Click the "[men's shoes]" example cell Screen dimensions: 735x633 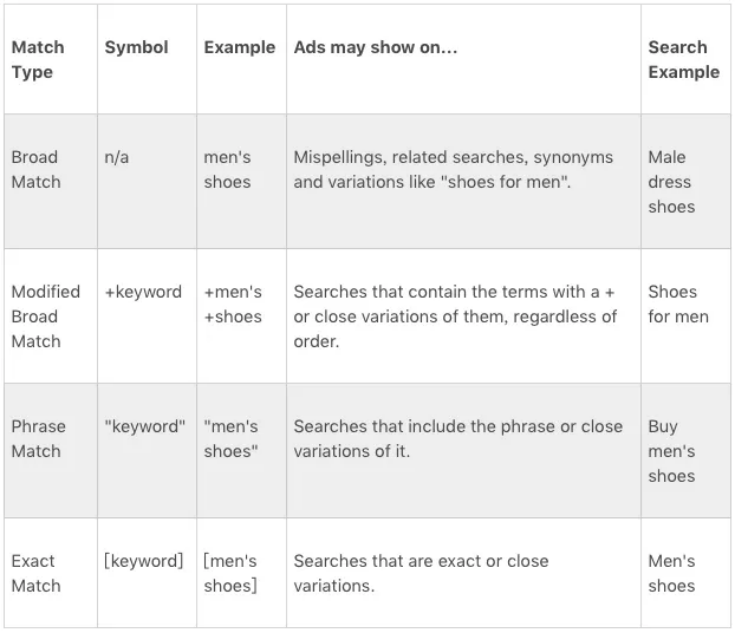tap(231, 573)
